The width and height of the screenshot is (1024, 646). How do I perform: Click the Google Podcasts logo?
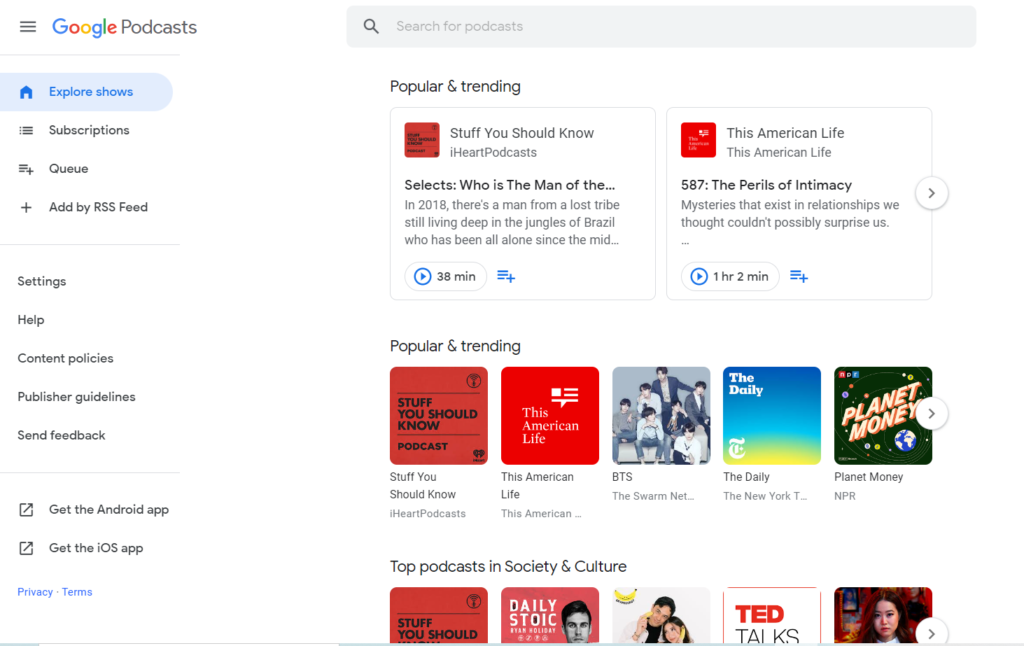[x=124, y=27]
